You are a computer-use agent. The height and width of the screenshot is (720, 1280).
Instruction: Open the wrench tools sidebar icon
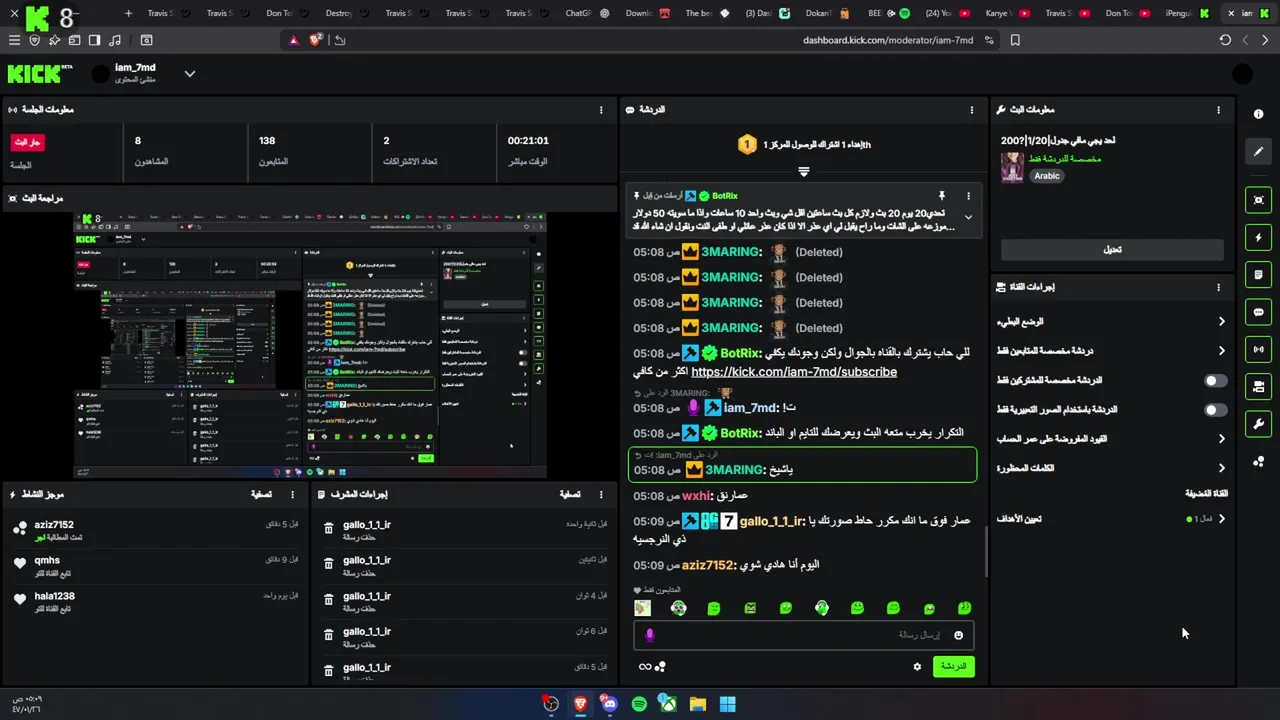(1258, 424)
